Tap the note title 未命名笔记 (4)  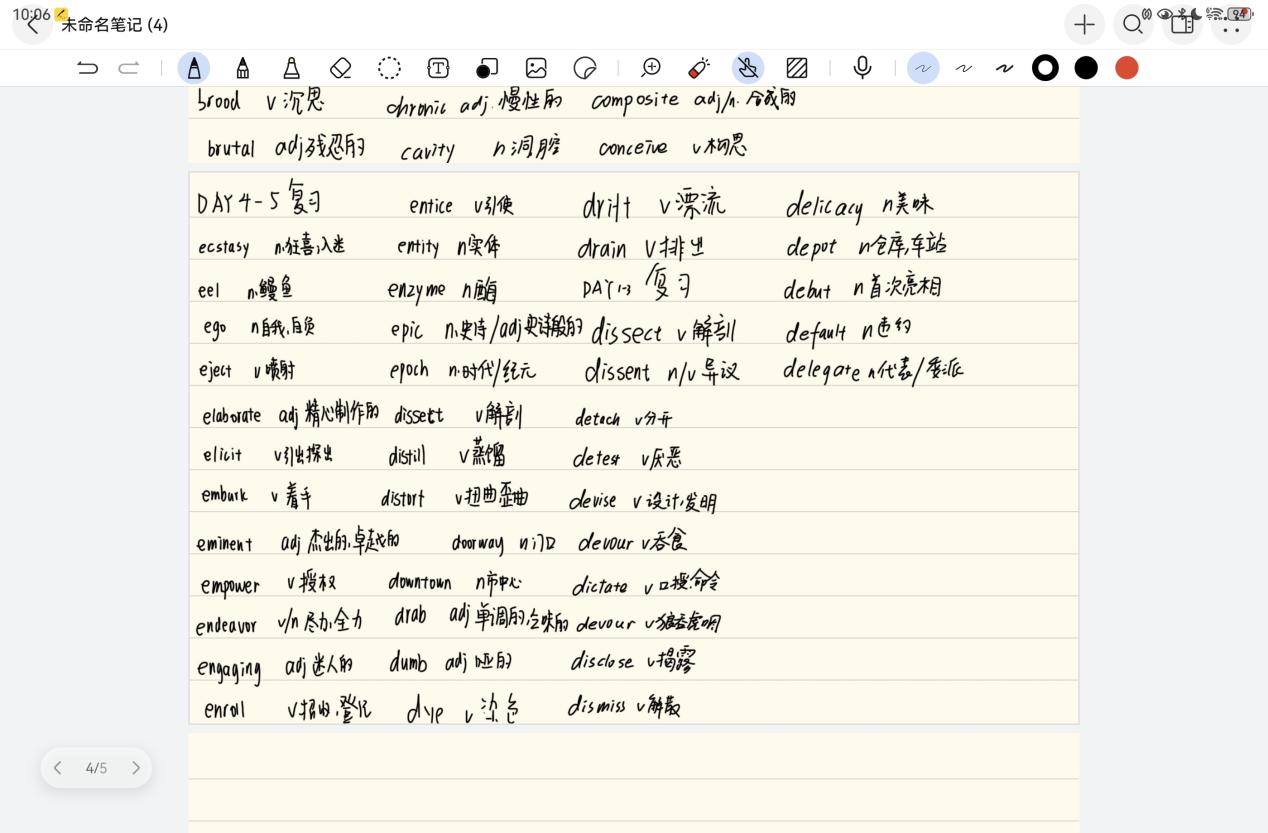coord(114,25)
